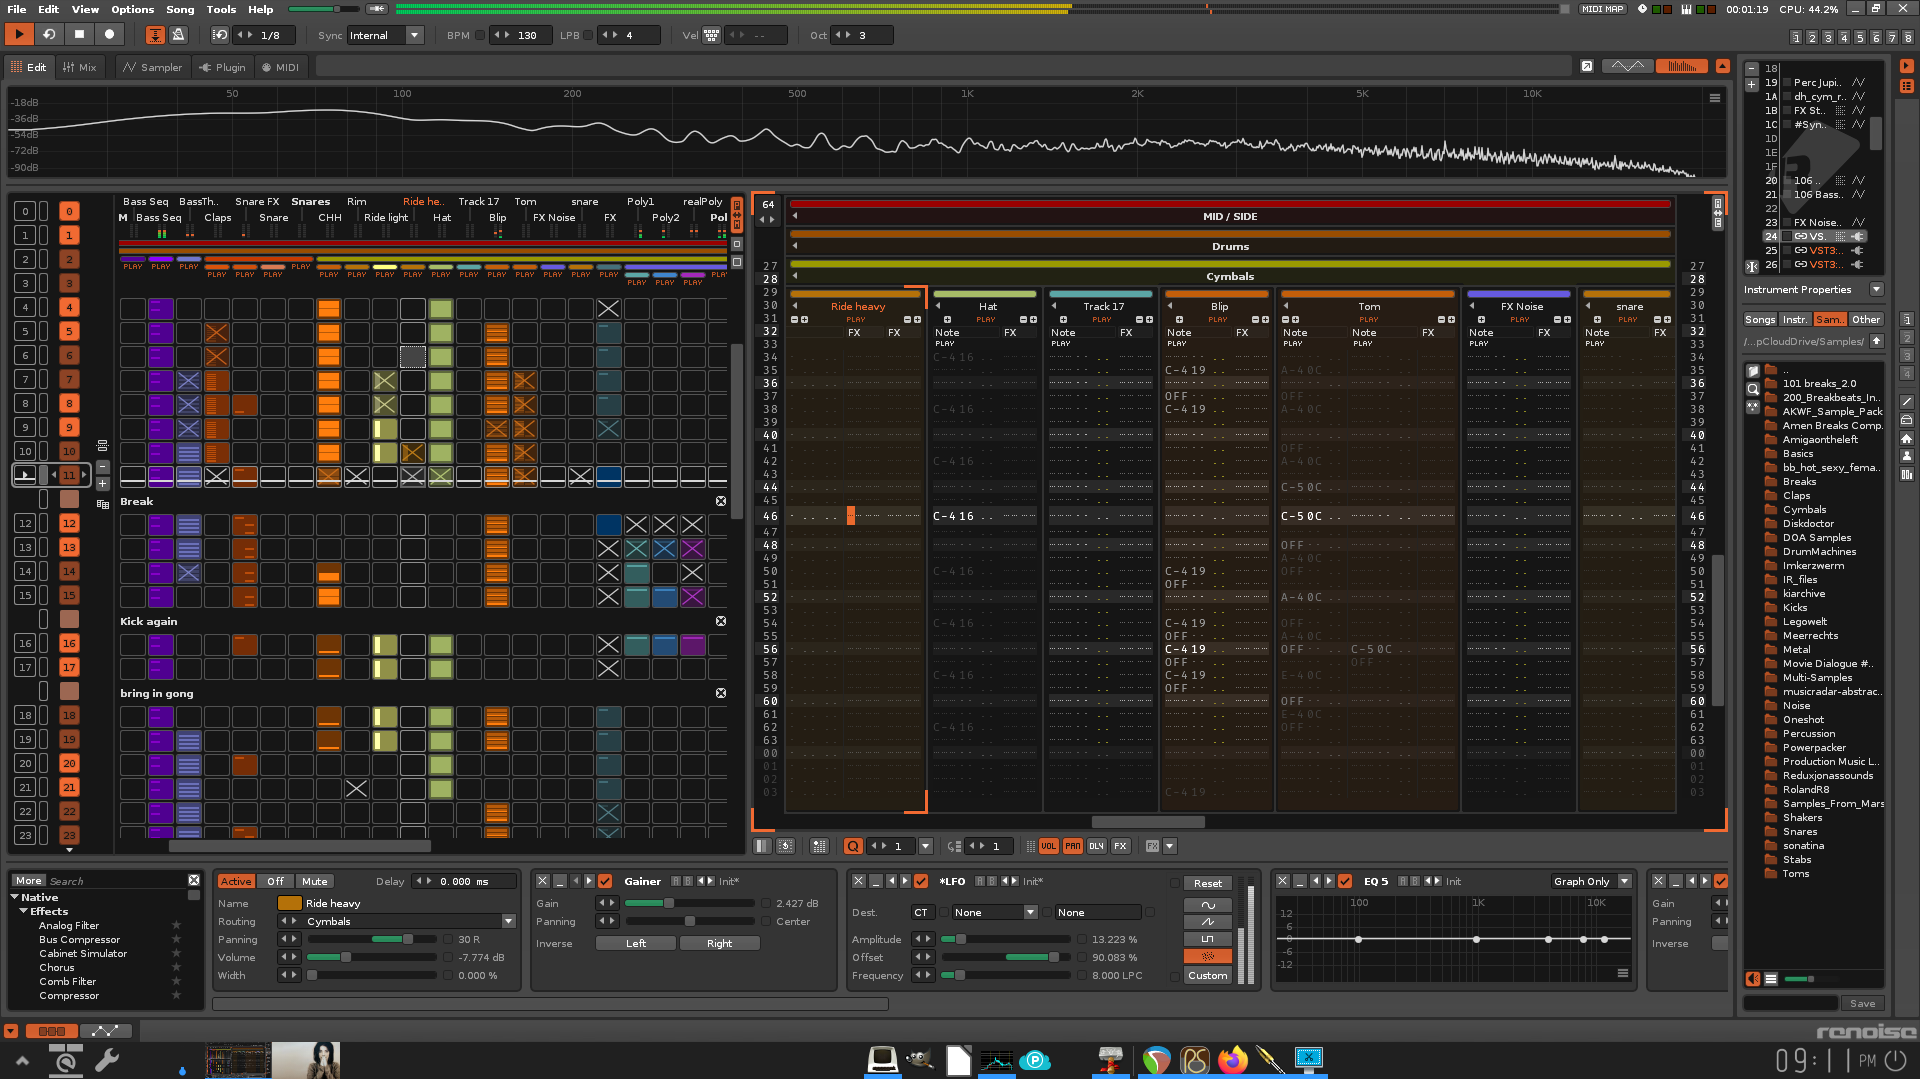Open the EQ 5 Graph Only dropdown
Screen dimensions: 1920x1079
pos(1591,881)
